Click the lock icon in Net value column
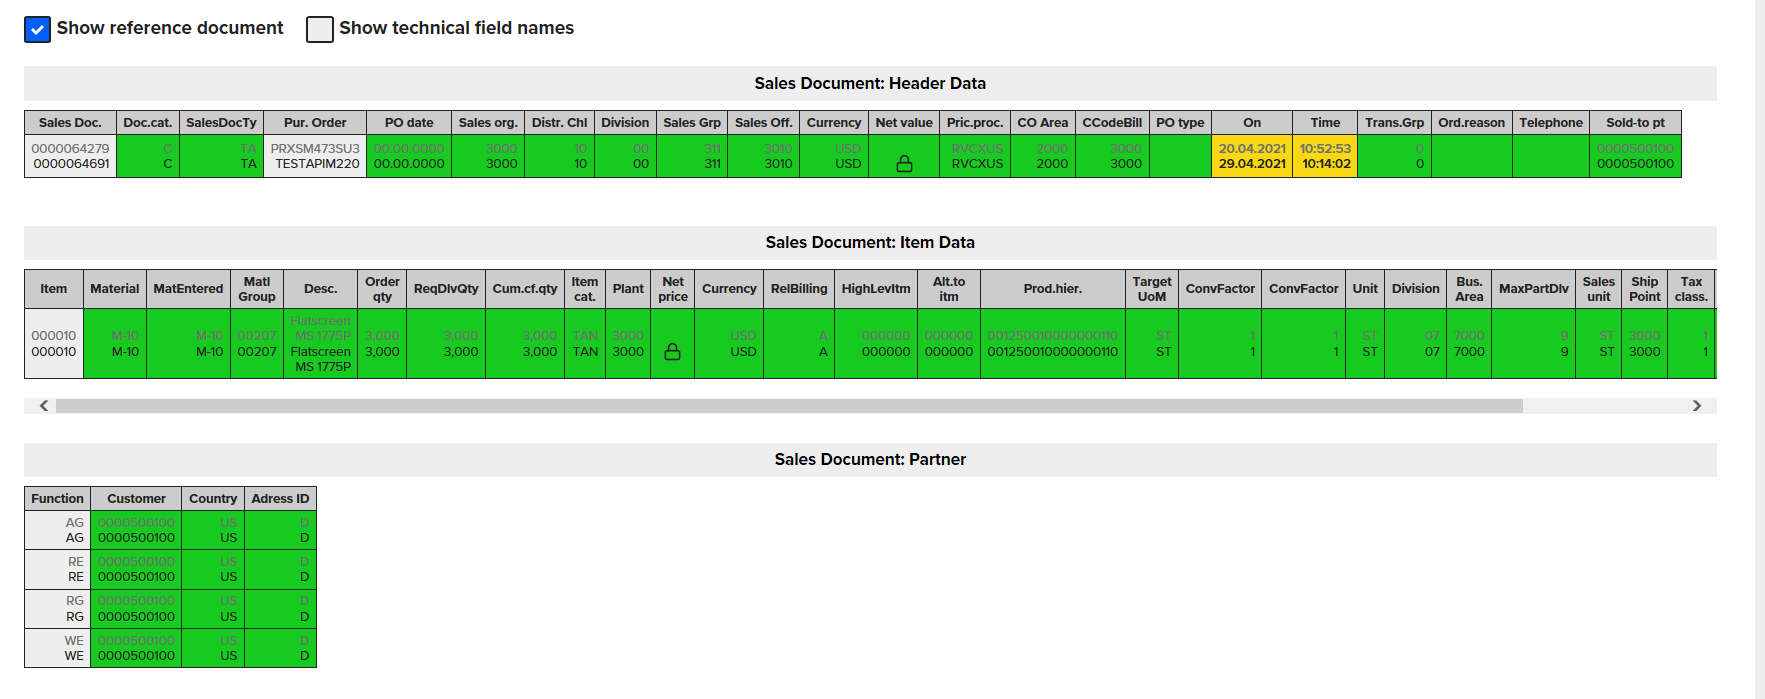Screen dimensions: 1765x699 coord(904,164)
